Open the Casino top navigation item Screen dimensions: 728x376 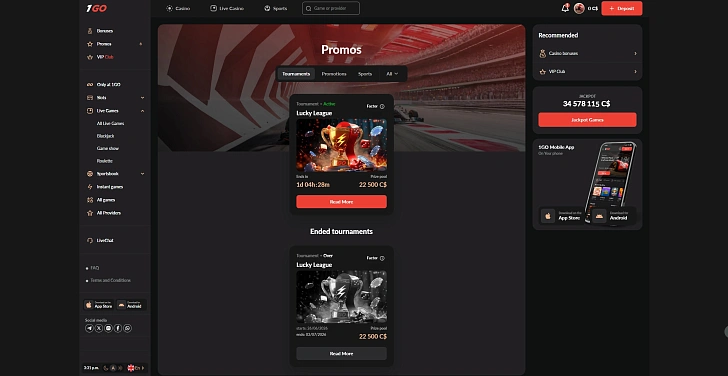[x=178, y=8]
